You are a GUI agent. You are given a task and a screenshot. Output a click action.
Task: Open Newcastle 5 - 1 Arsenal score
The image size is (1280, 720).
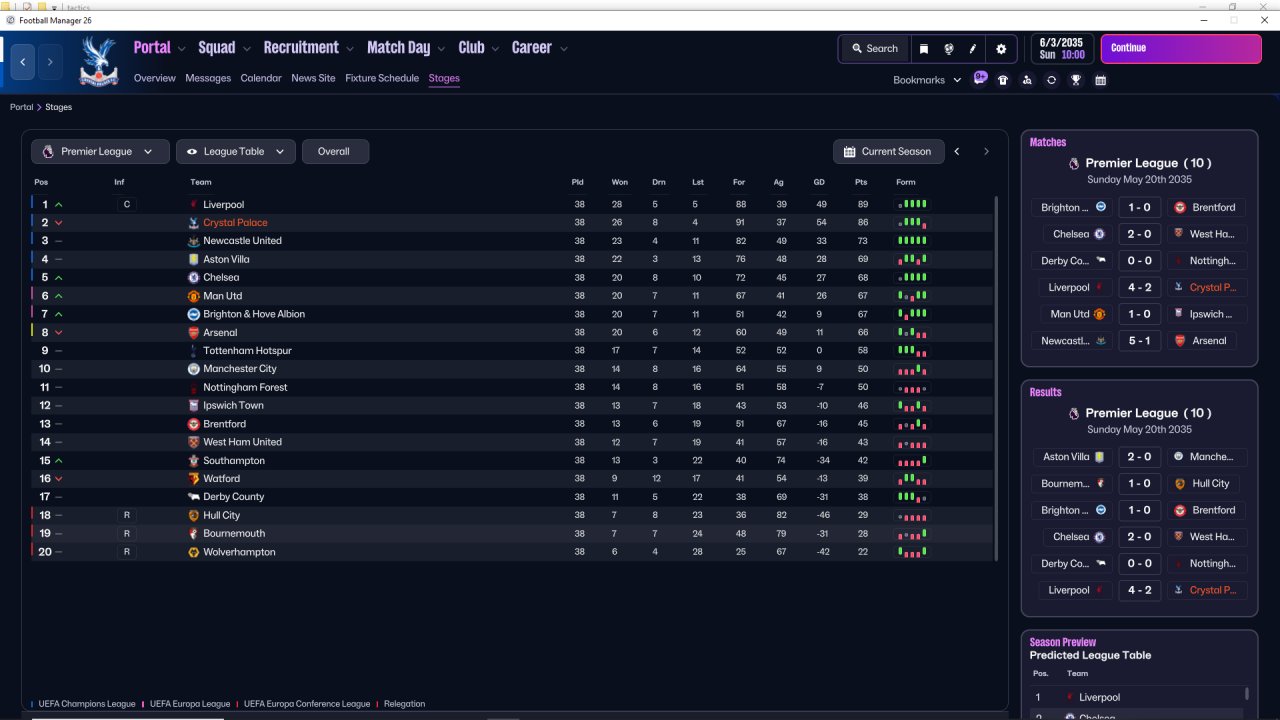1139,341
